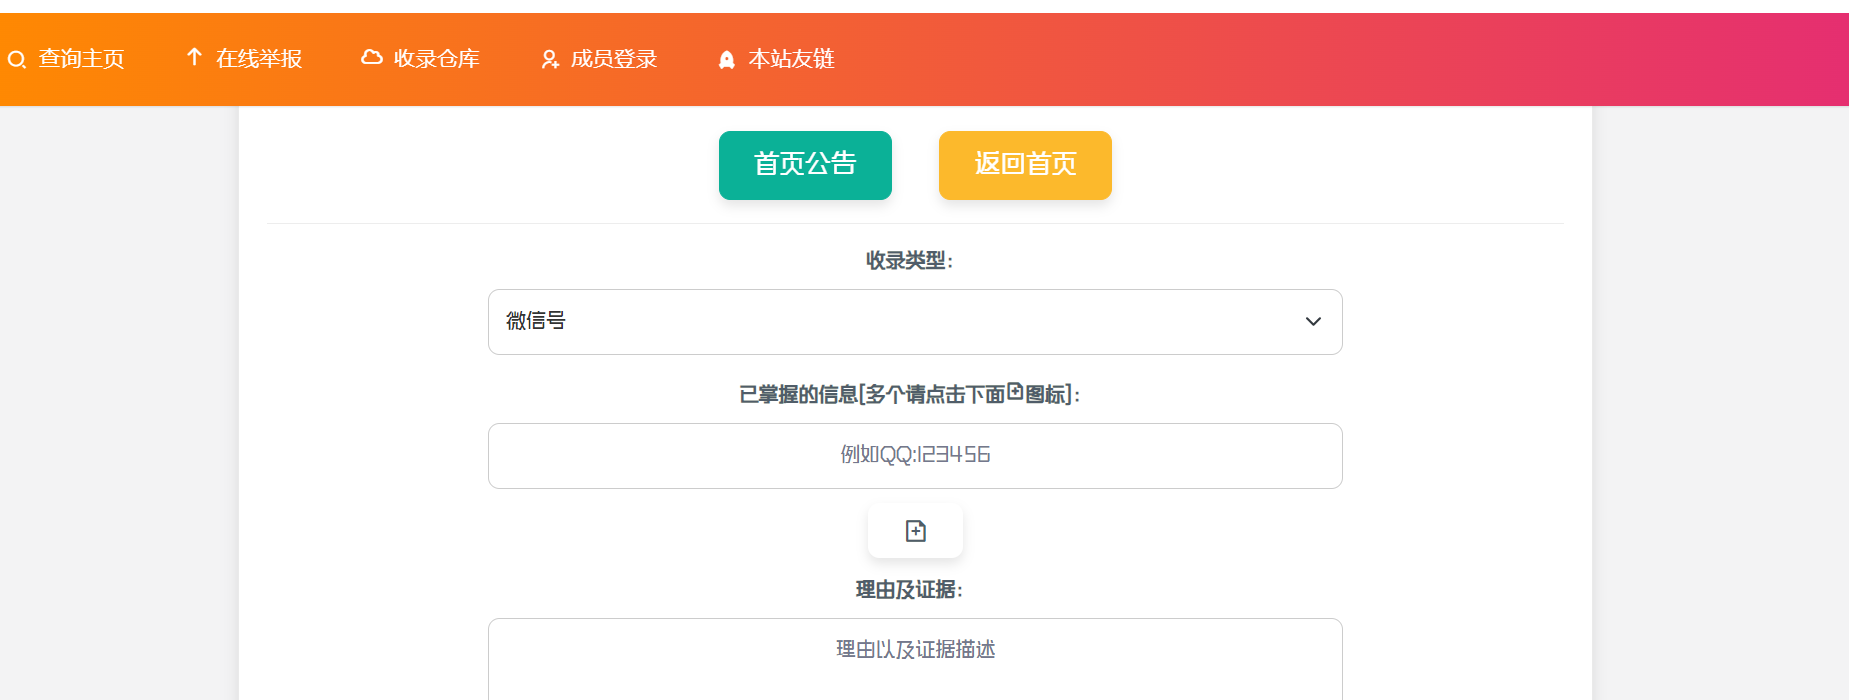Click the up-arrow icon beside 在线举报
Viewport: 1849px width, 700px height.
pos(195,58)
